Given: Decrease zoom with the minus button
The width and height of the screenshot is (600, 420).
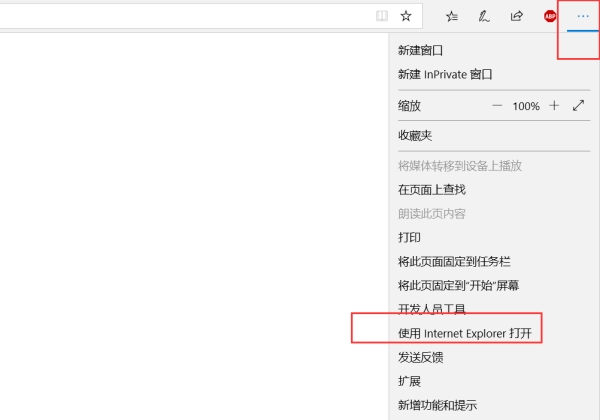Looking at the screenshot, I should coord(497,105).
